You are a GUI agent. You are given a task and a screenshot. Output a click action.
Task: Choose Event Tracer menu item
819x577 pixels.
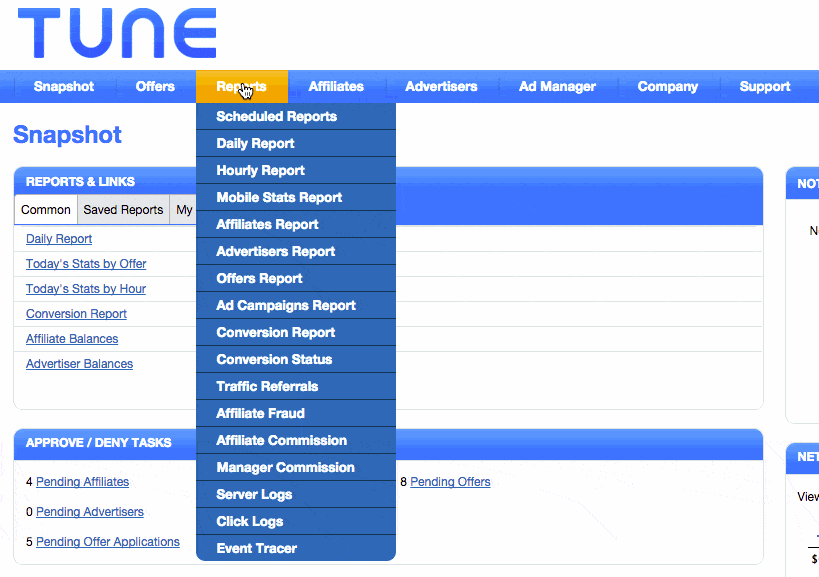256,549
